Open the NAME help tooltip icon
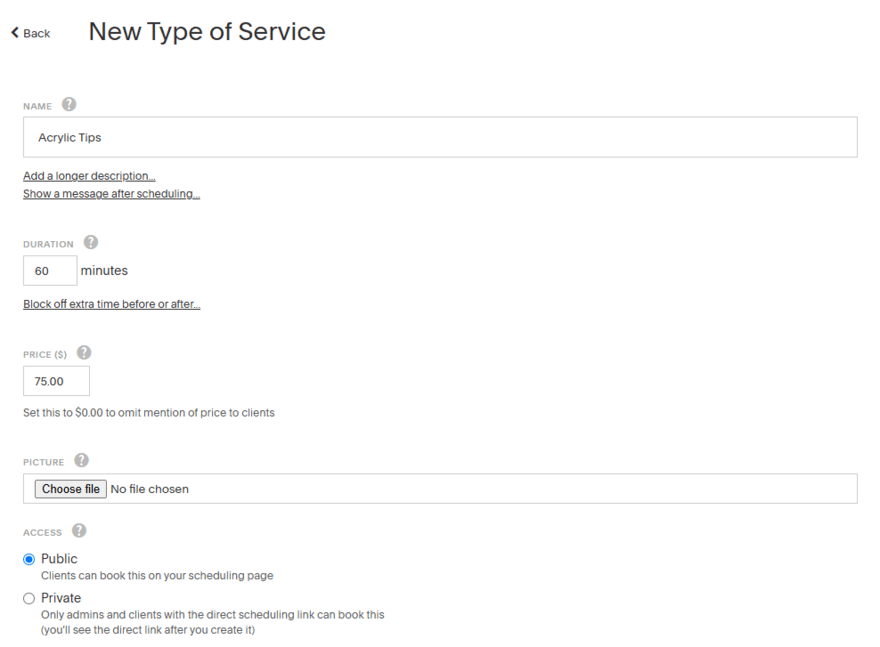Screen dimensions: 880x647 point(69,104)
